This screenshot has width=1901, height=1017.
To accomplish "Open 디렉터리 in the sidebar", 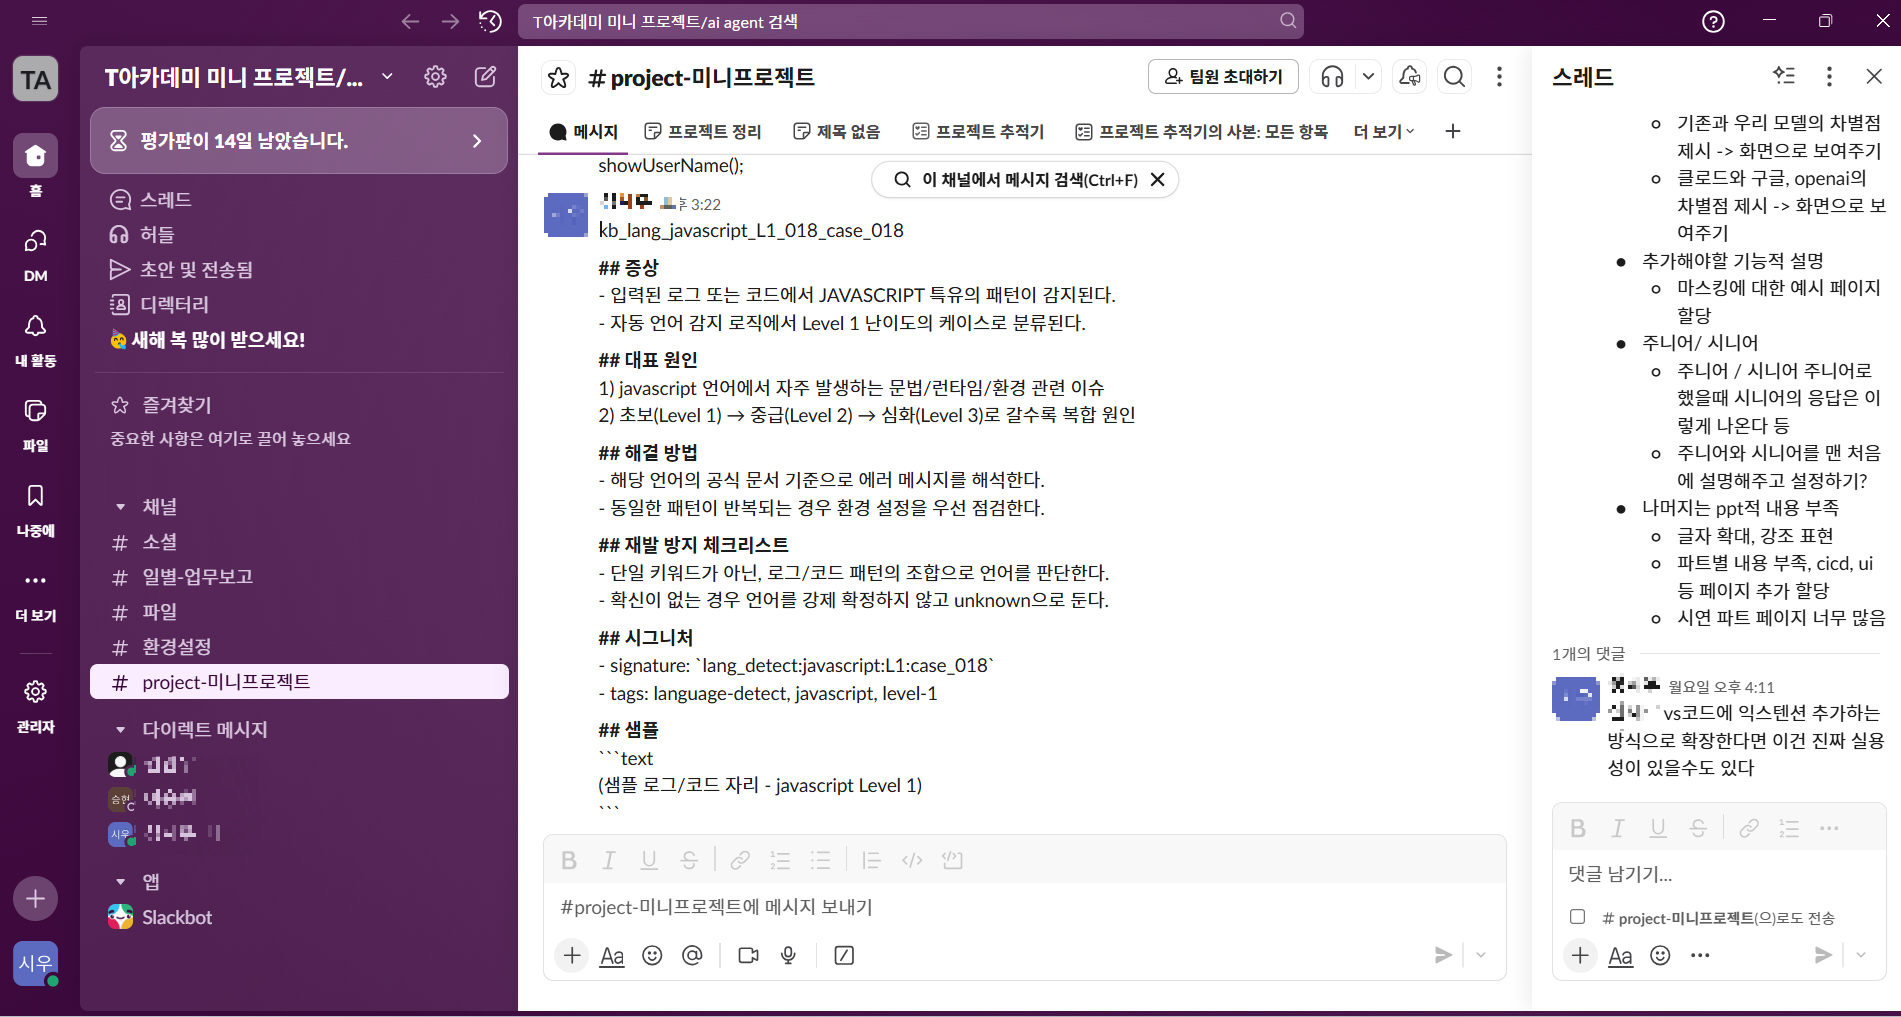I will point(298,305).
